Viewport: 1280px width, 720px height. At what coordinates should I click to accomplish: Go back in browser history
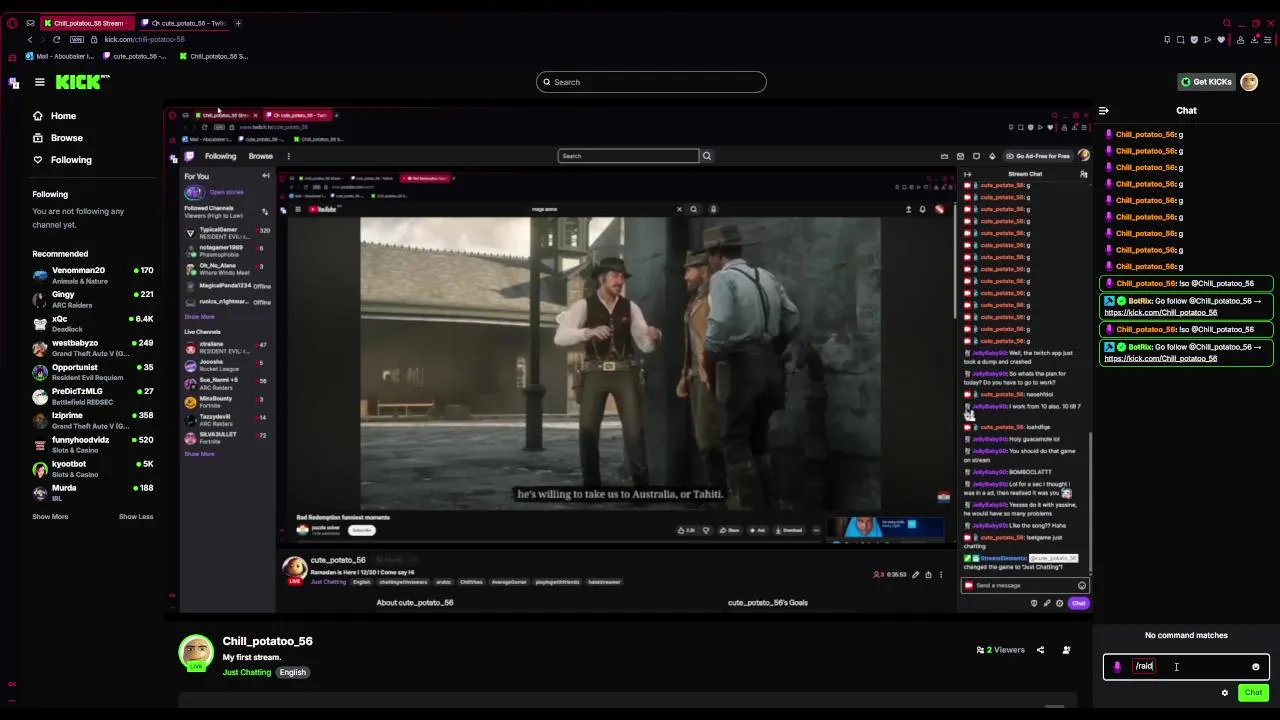[30, 39]
